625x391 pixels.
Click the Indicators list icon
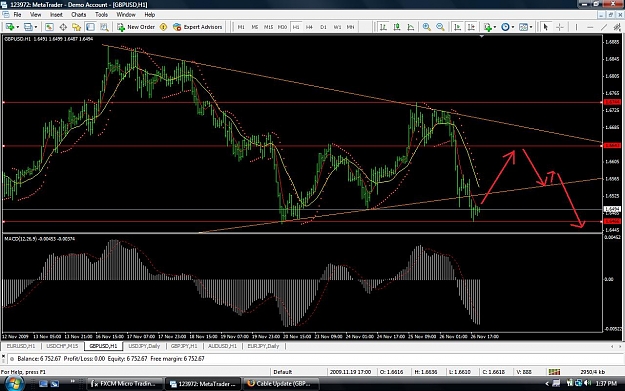pyautogui.click(x=488, y=27)
